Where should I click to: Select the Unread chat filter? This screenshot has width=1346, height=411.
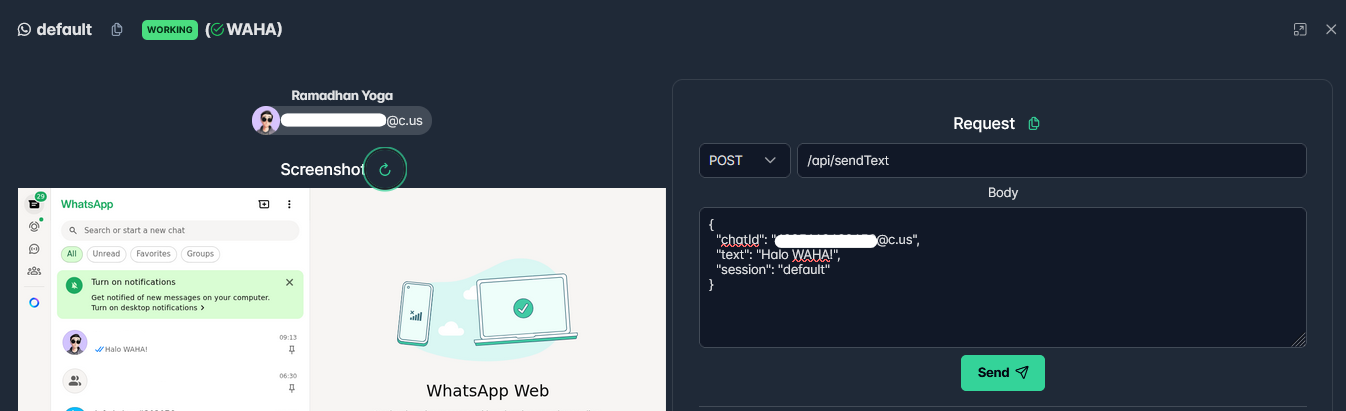pos(106,254)
